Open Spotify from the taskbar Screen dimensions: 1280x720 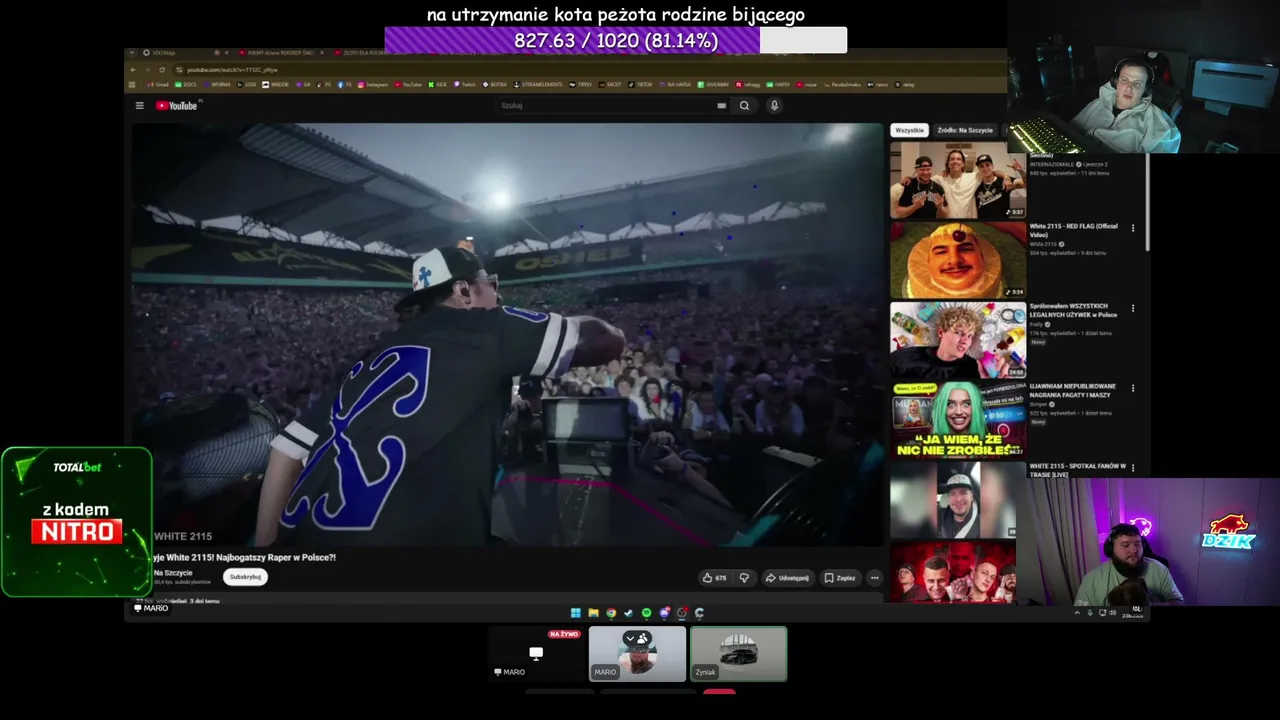646,612
